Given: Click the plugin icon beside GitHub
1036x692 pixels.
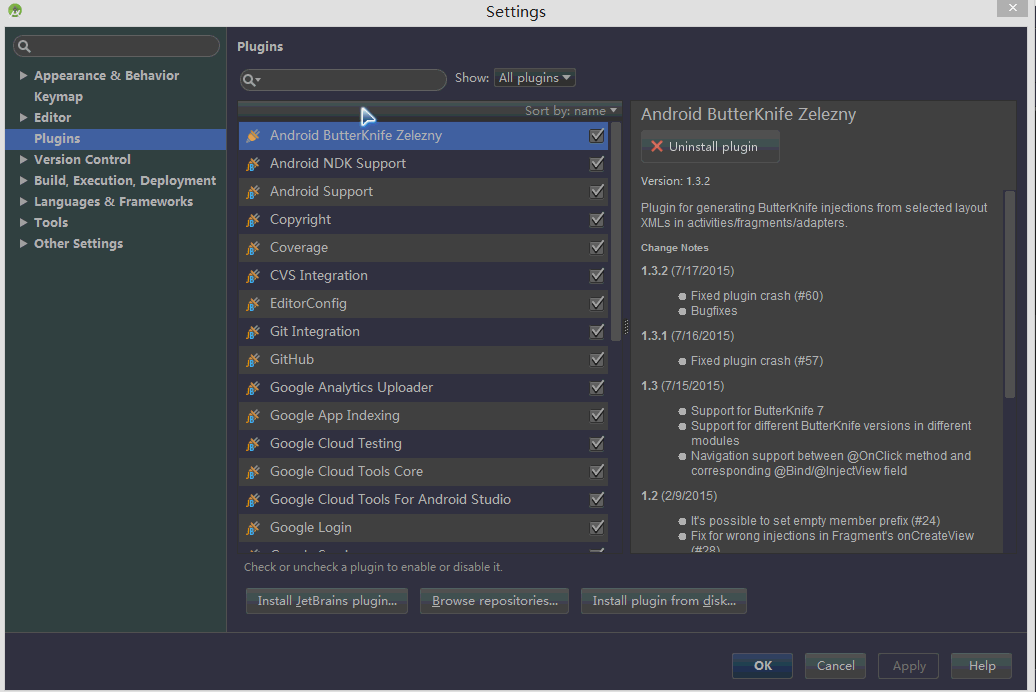Looking at the screenshot, I should pyautogui.click(x=253, y=360).
